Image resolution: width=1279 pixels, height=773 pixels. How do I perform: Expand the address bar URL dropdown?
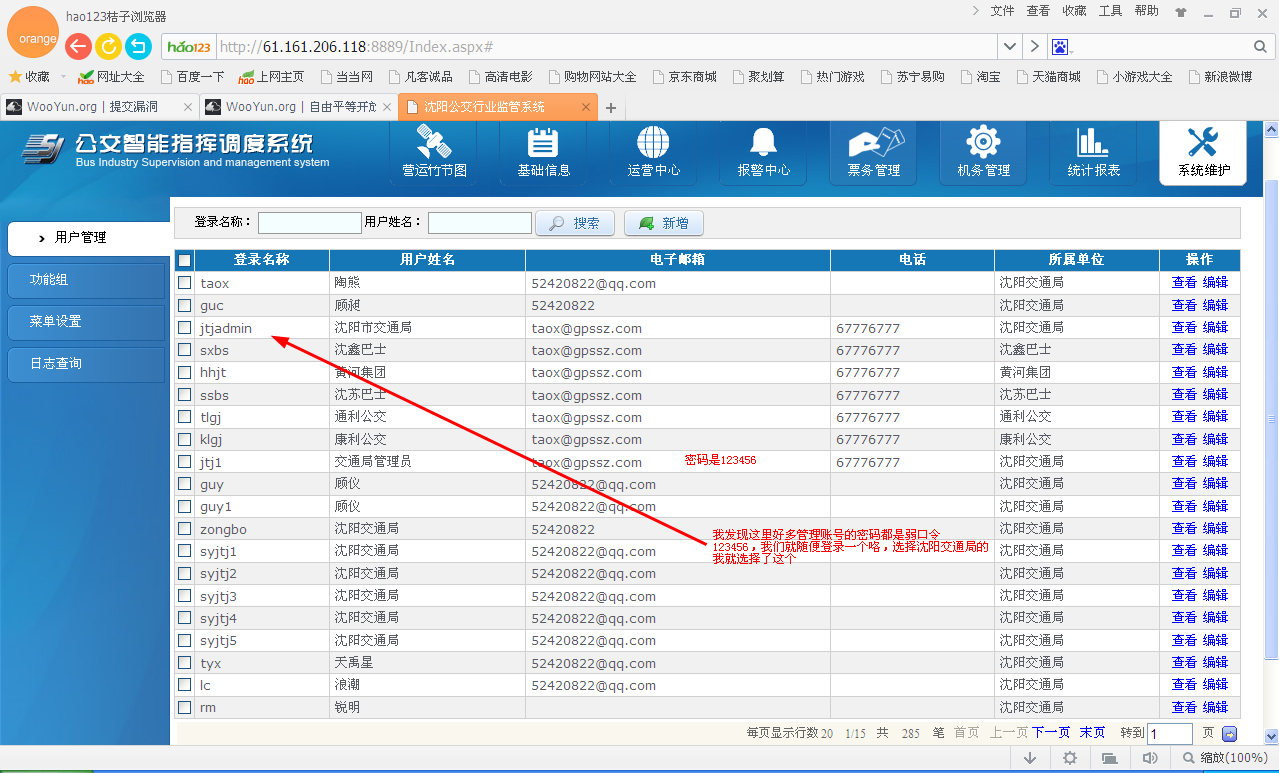(1010, 46)
